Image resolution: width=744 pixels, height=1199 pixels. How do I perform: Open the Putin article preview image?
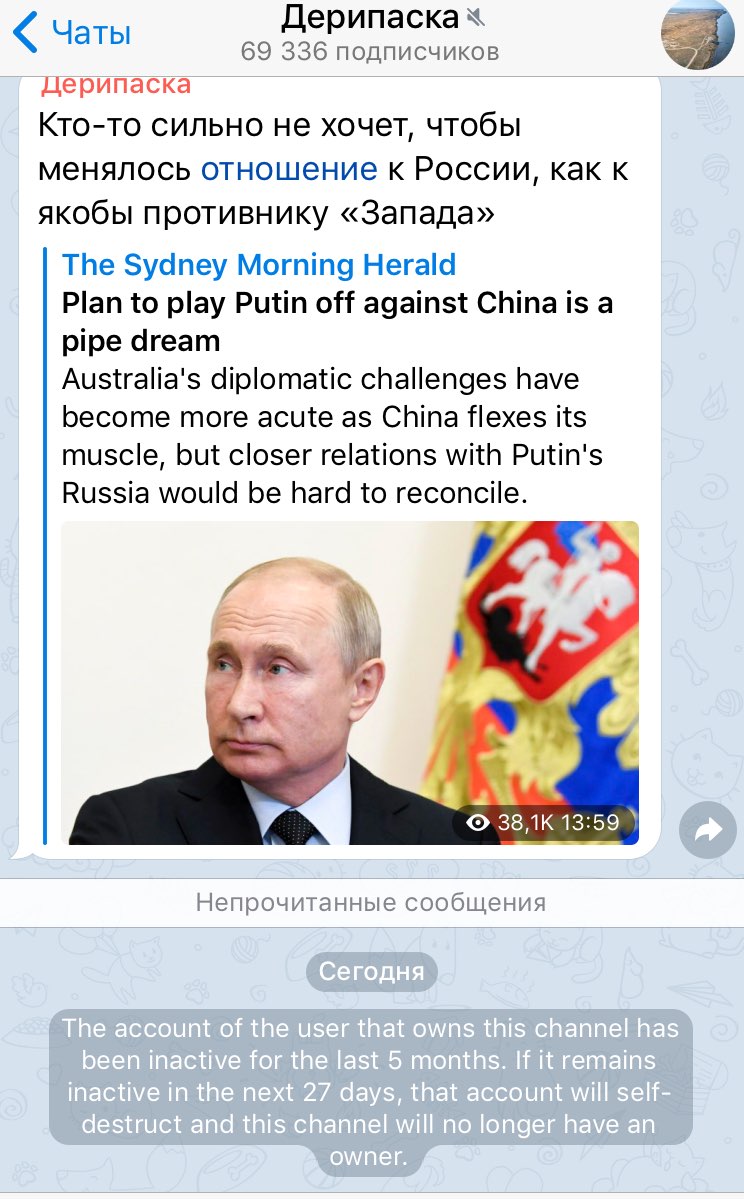coord(349,682)
